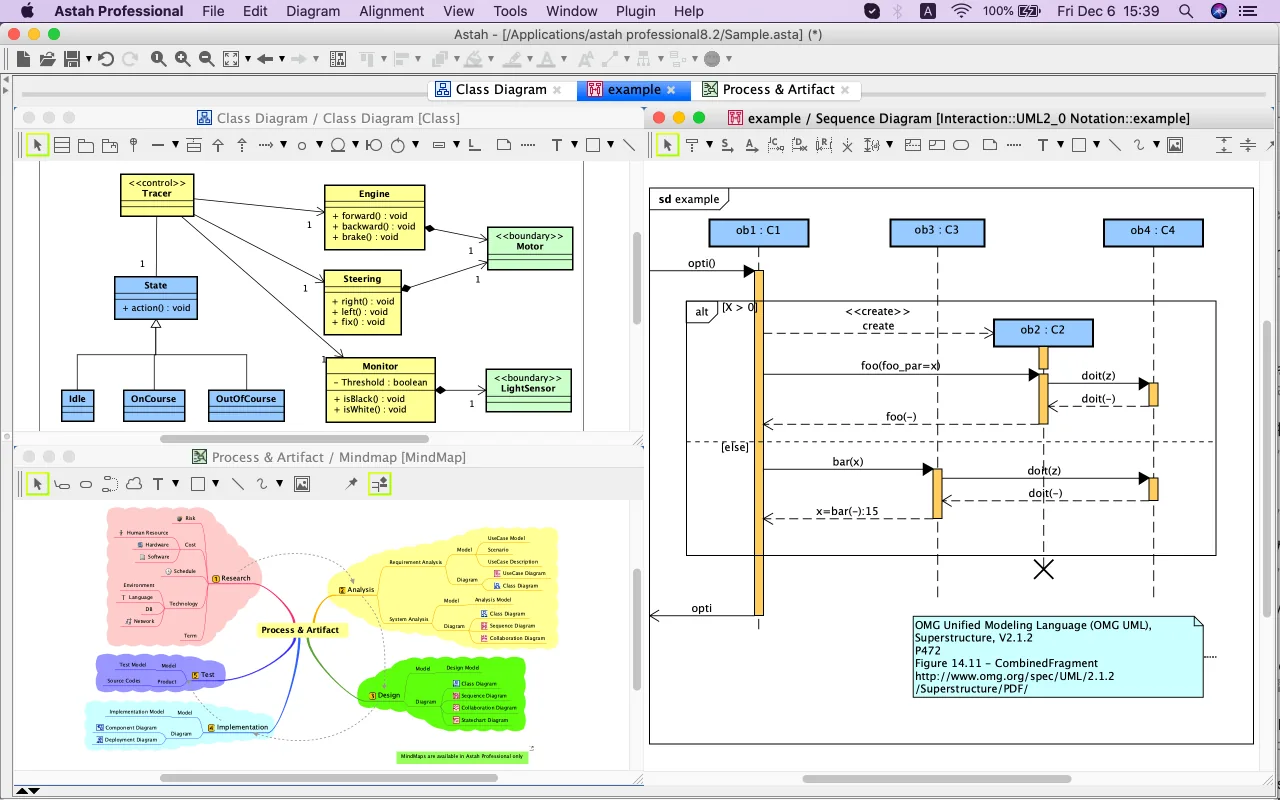Screen dimensions: 1280x800
Task: Select the Realization dashed arrow tool
Action: 242,145
